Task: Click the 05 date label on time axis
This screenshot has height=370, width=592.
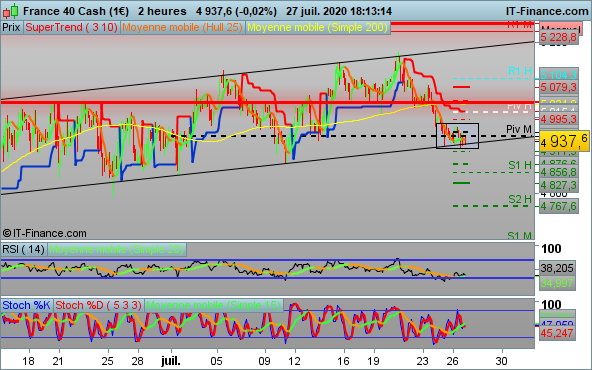Action: pos(217,361)
